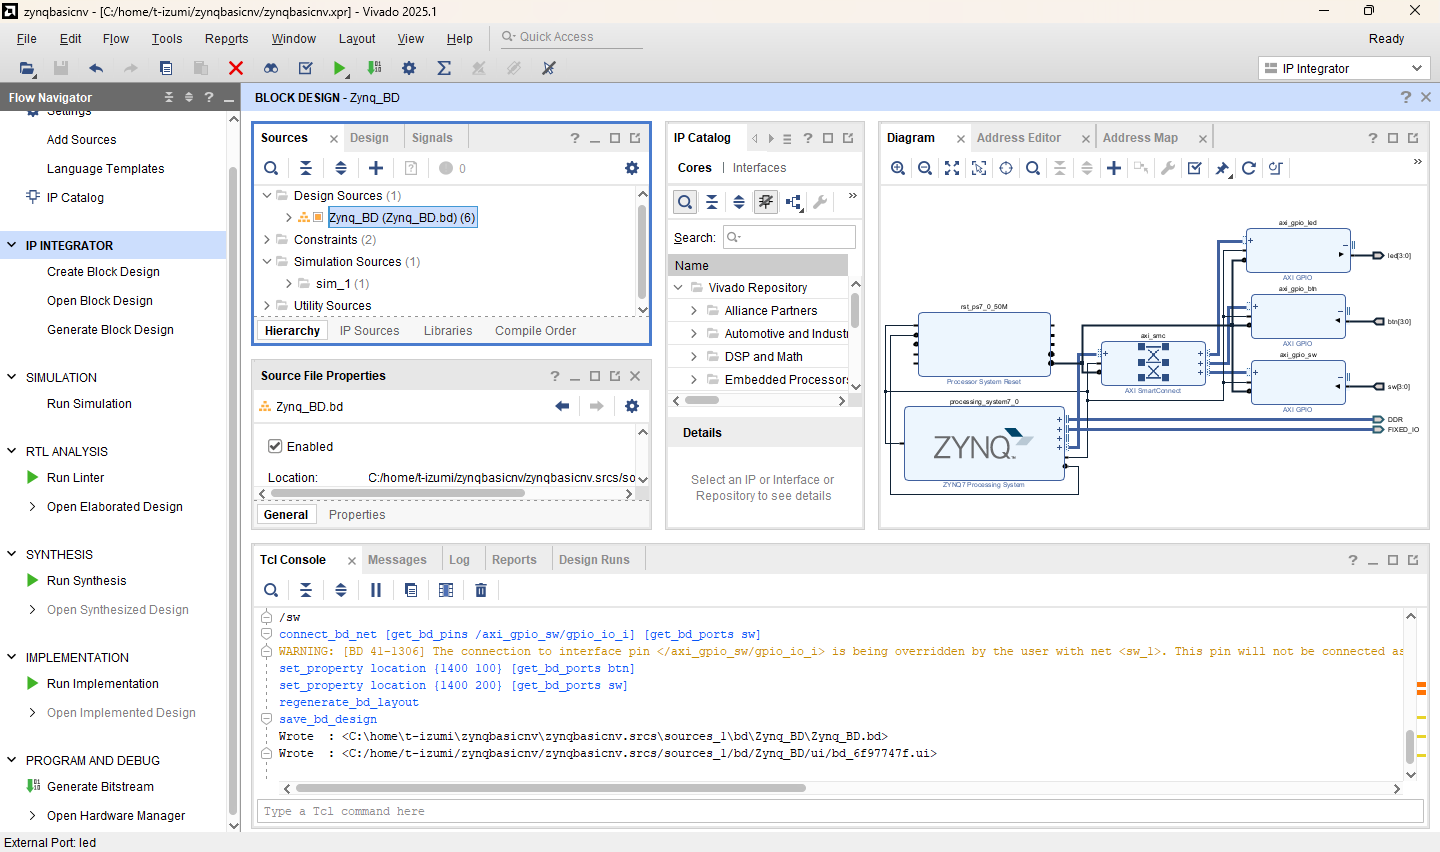Click the Tcl command input field
Viewport: 1440px width, 852px height.
click(x=840, y=811)
